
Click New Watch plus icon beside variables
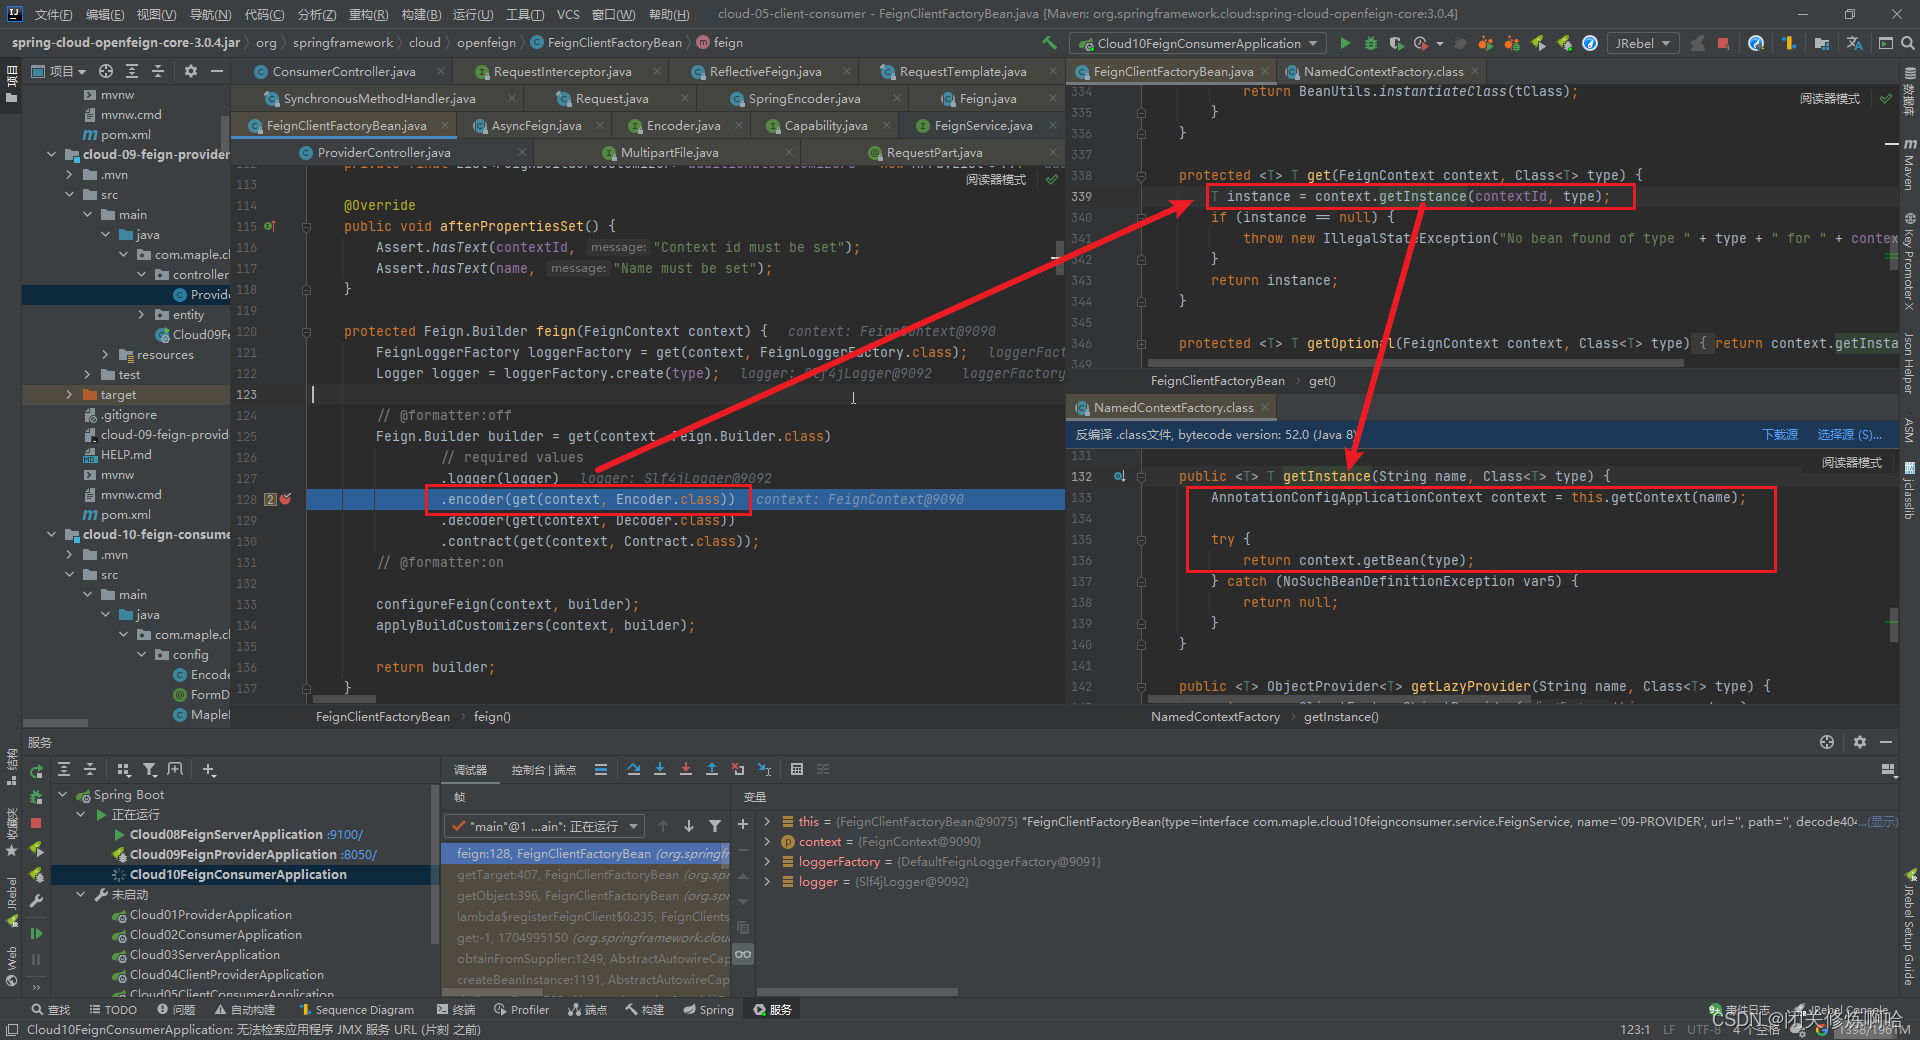point(743,825)
